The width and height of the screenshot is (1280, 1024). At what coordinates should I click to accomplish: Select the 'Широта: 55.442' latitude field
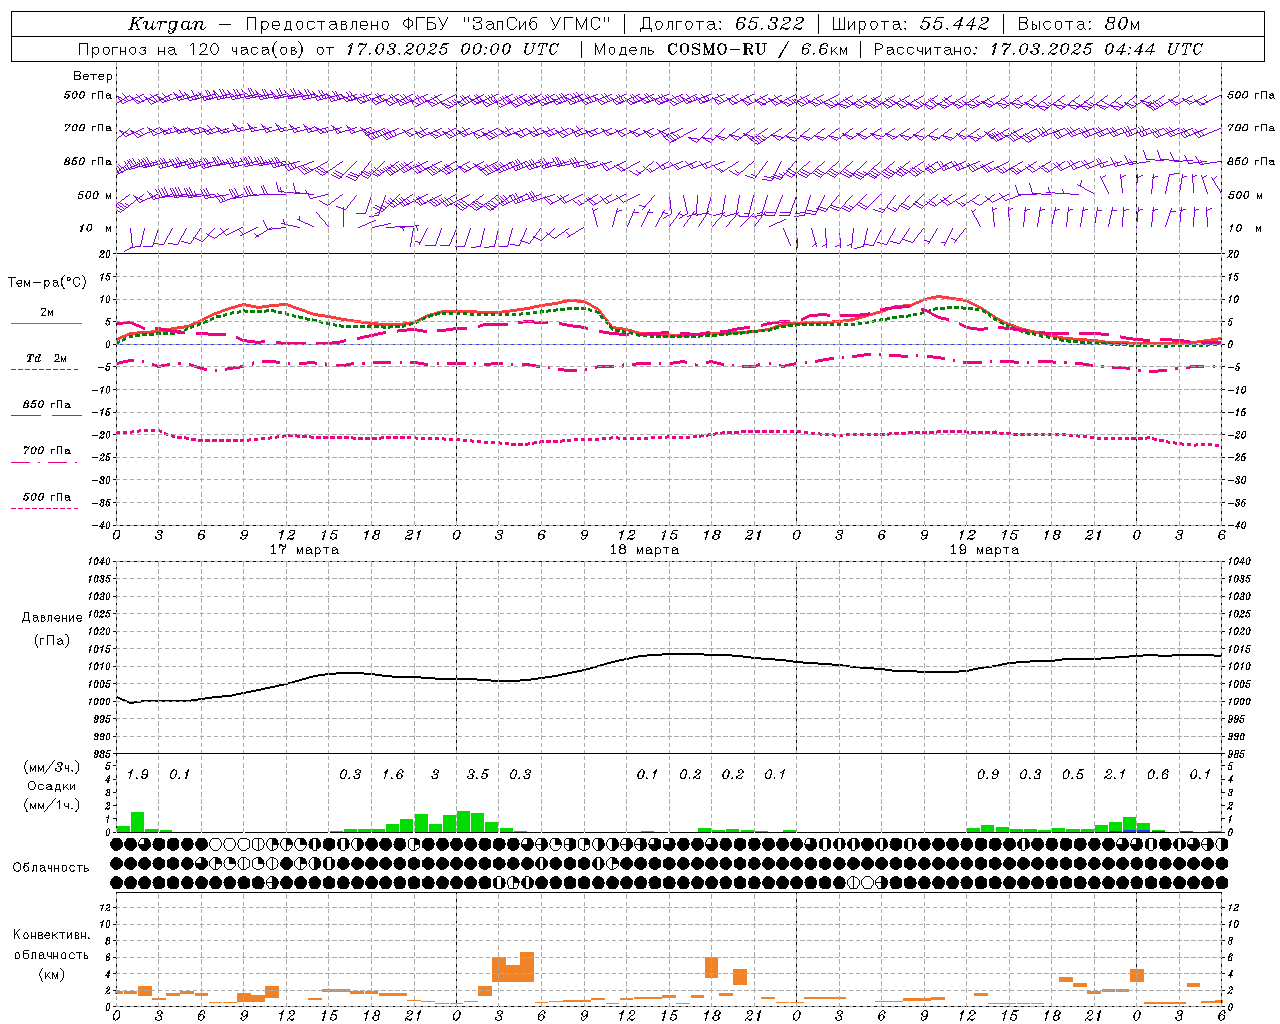pos(910,24)
